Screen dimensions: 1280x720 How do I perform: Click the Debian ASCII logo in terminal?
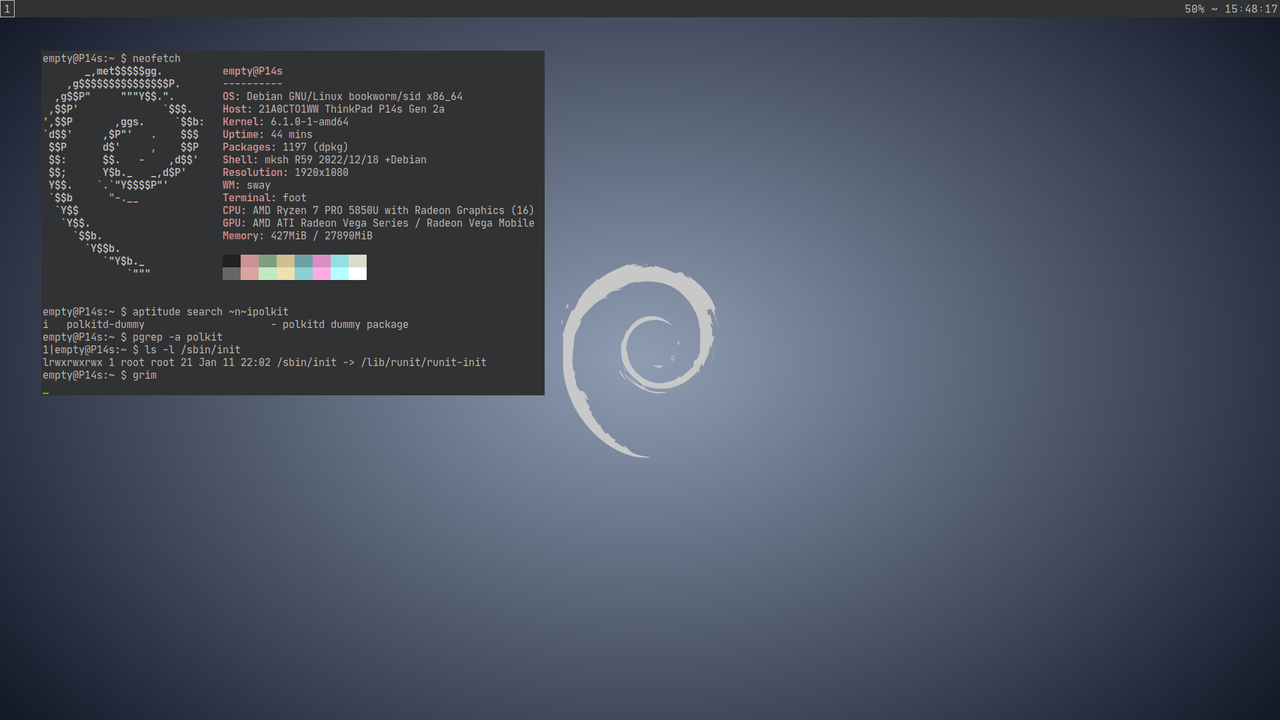tap(122, 172)
